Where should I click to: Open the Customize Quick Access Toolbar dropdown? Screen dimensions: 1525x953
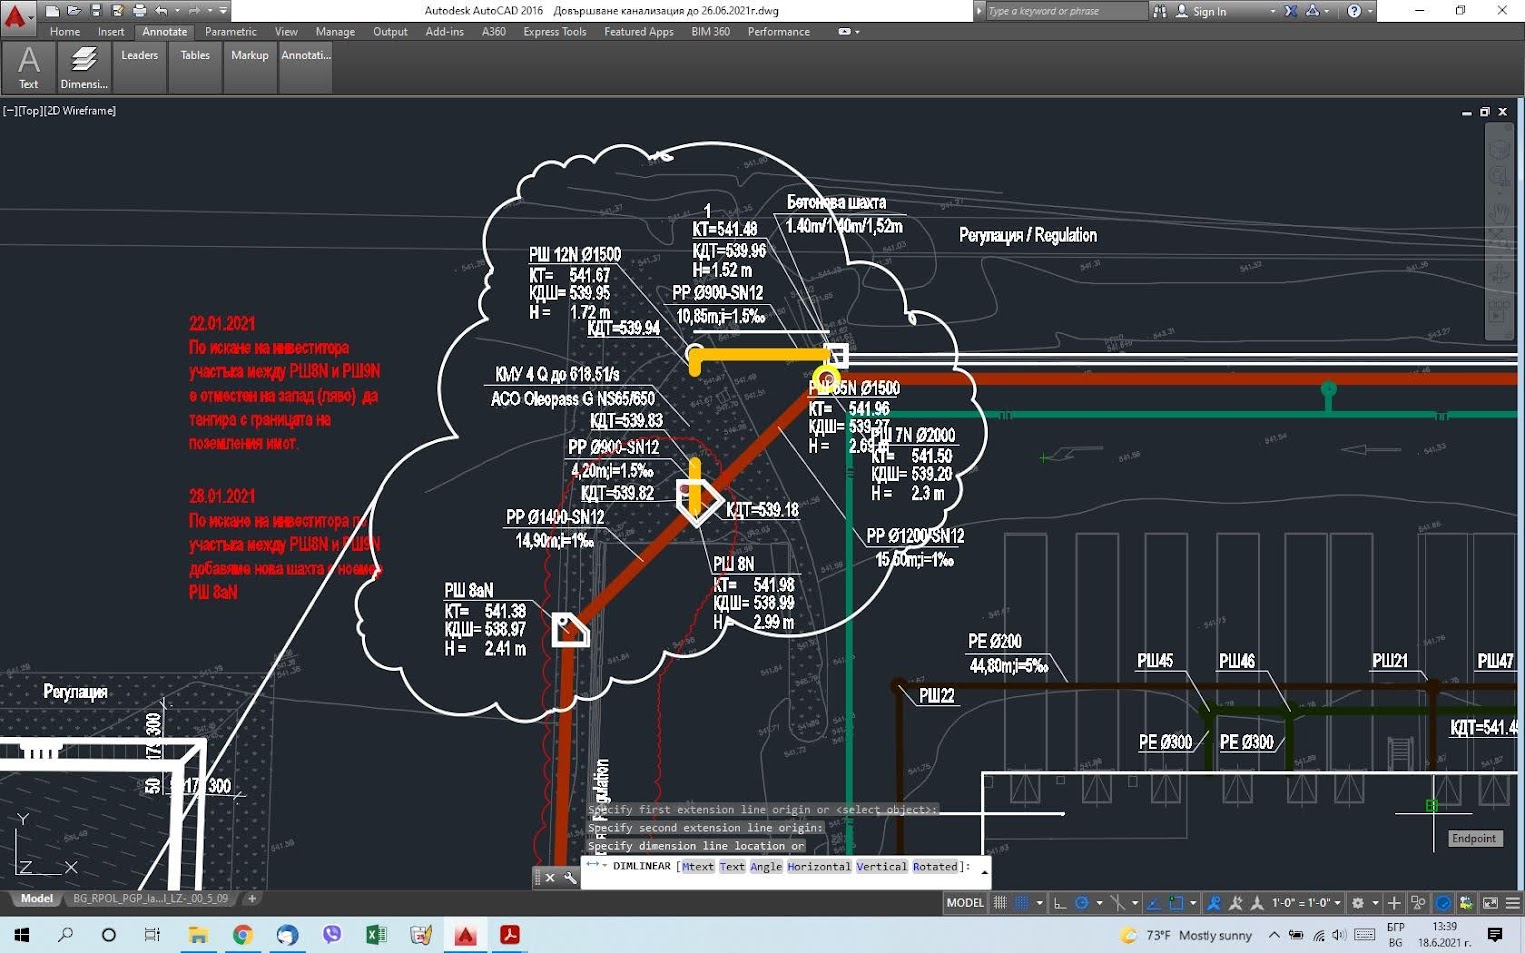tap(223, 11)
